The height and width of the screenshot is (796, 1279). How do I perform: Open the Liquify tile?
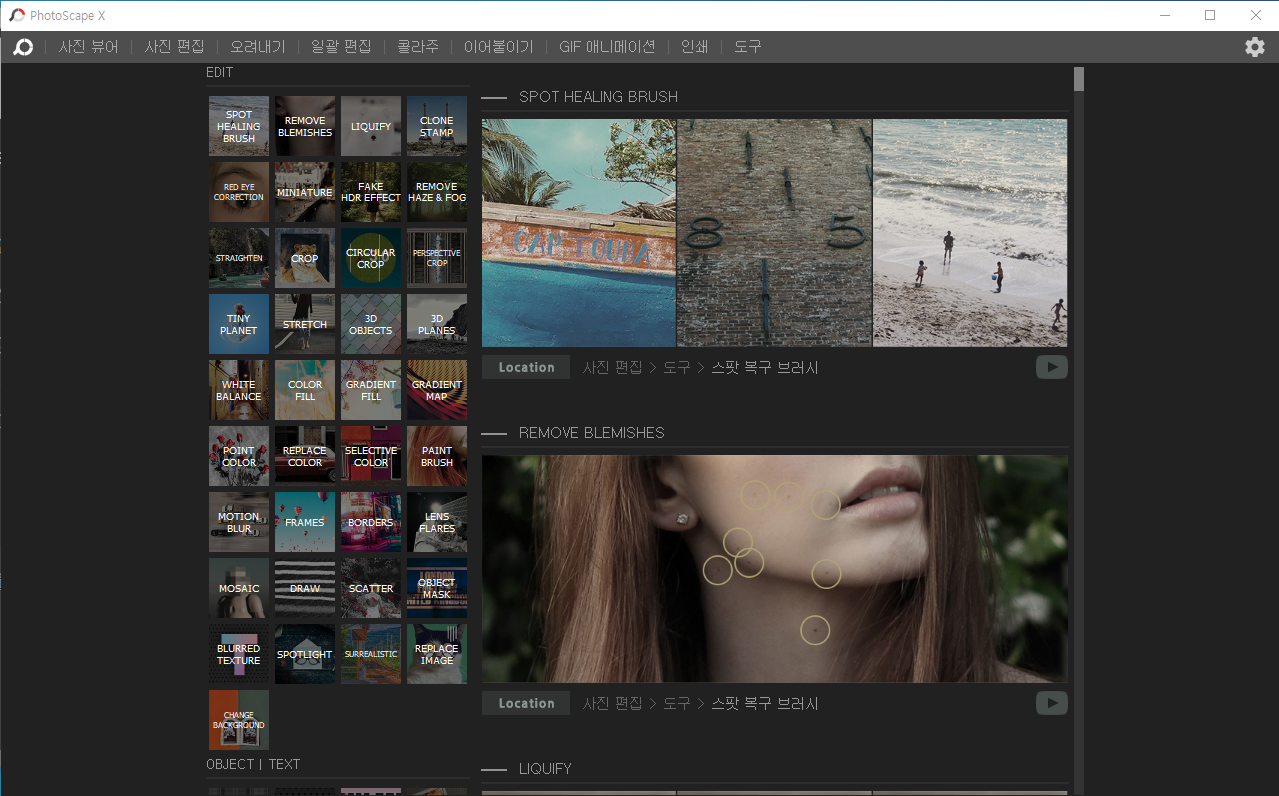coord(371,126)
